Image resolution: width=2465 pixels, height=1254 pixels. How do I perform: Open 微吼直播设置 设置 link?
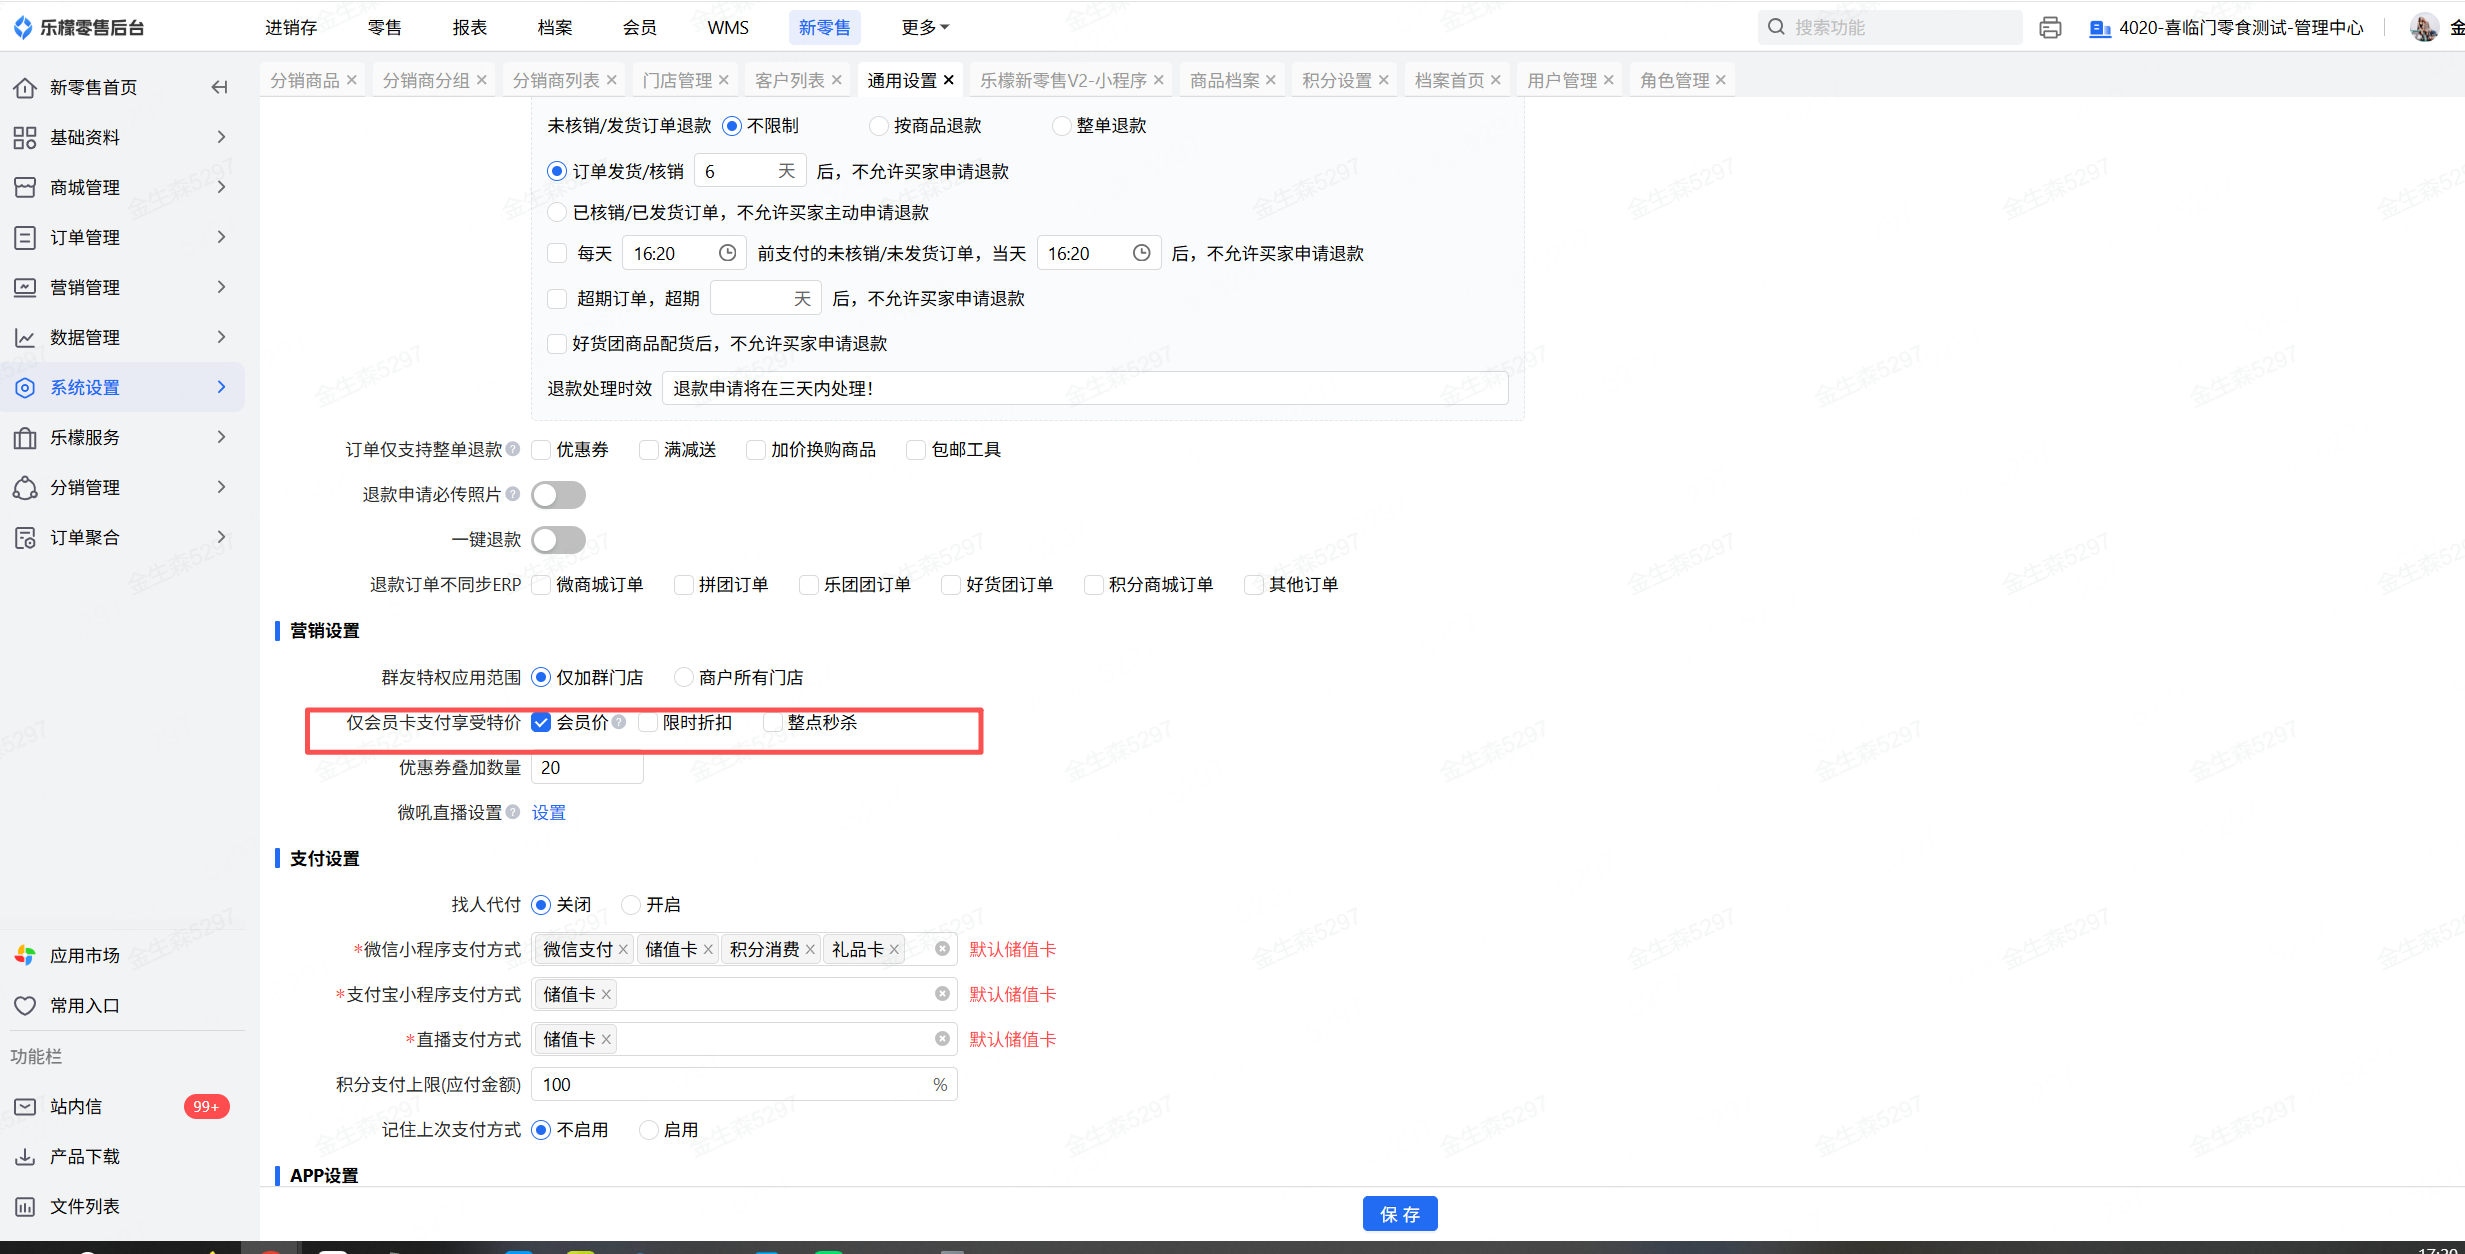tap(548, 812)
